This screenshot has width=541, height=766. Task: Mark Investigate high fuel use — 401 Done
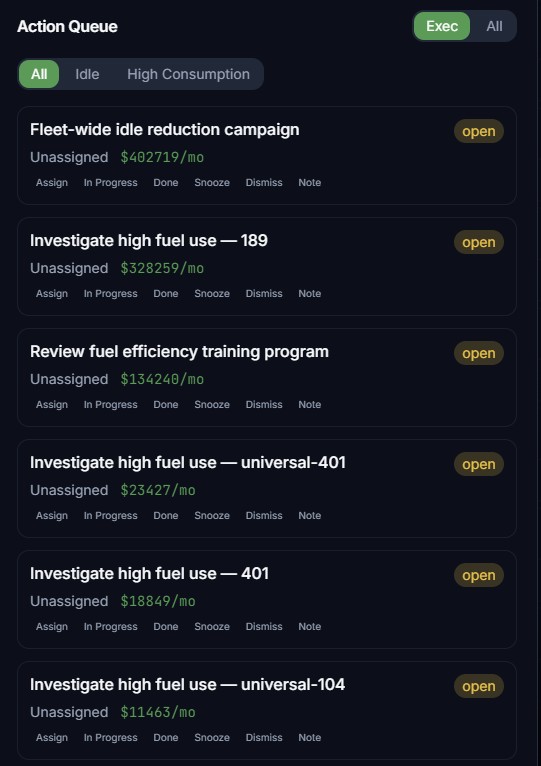point(166,626)
